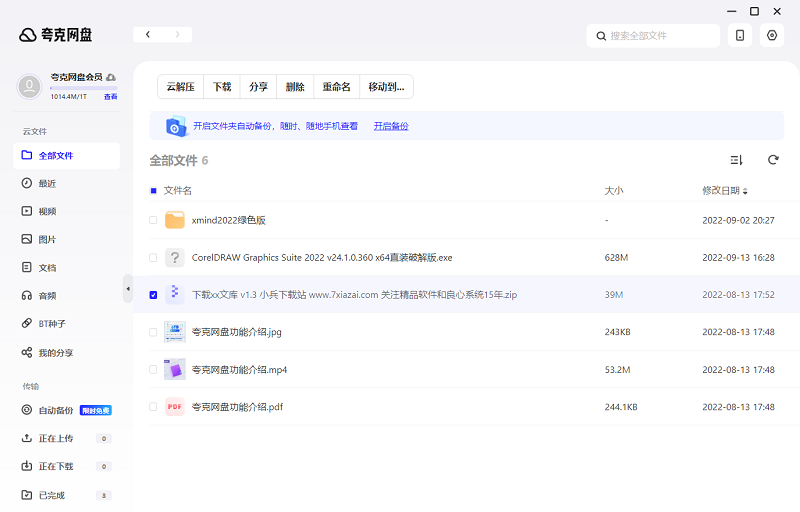Click the xmind2022绿色版 folder icon
This screenshot has width=800, height=512.
click(x=175, y=220)
